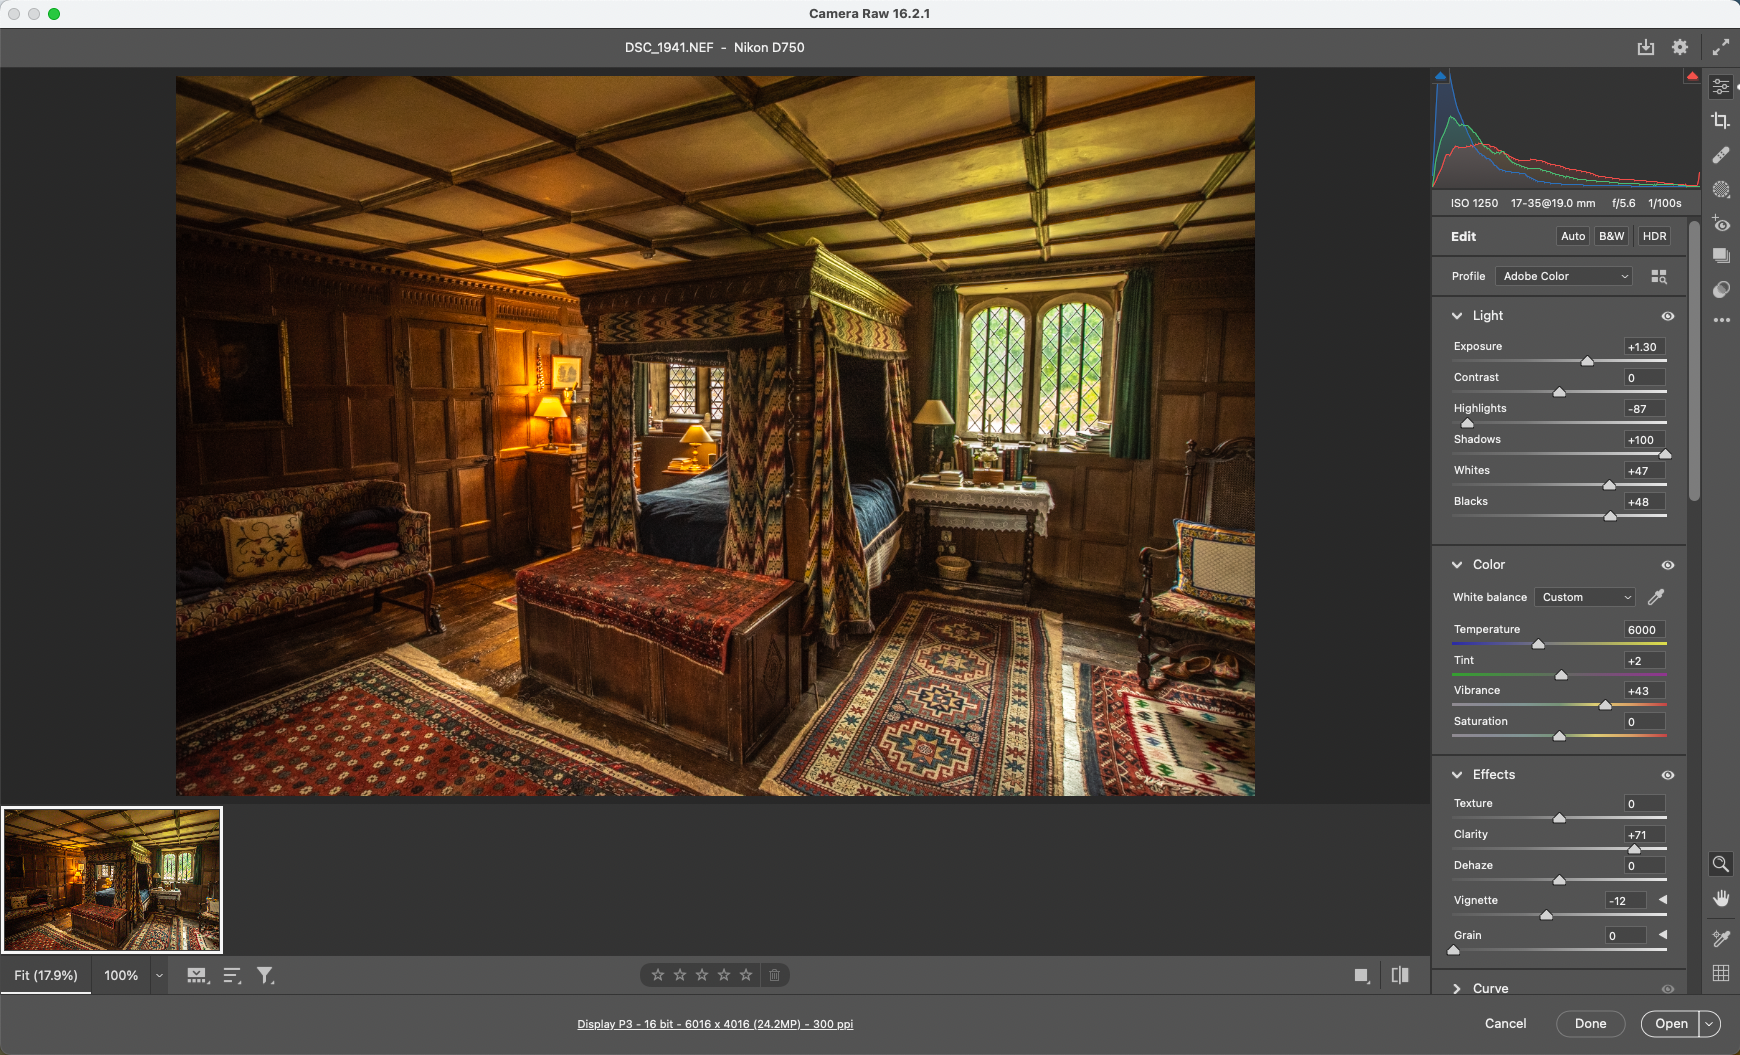Viewport: 1740px width, 1055px height.
Task: Select the Crop tool
Action: pyautogui.click(x=1721, y=121)
